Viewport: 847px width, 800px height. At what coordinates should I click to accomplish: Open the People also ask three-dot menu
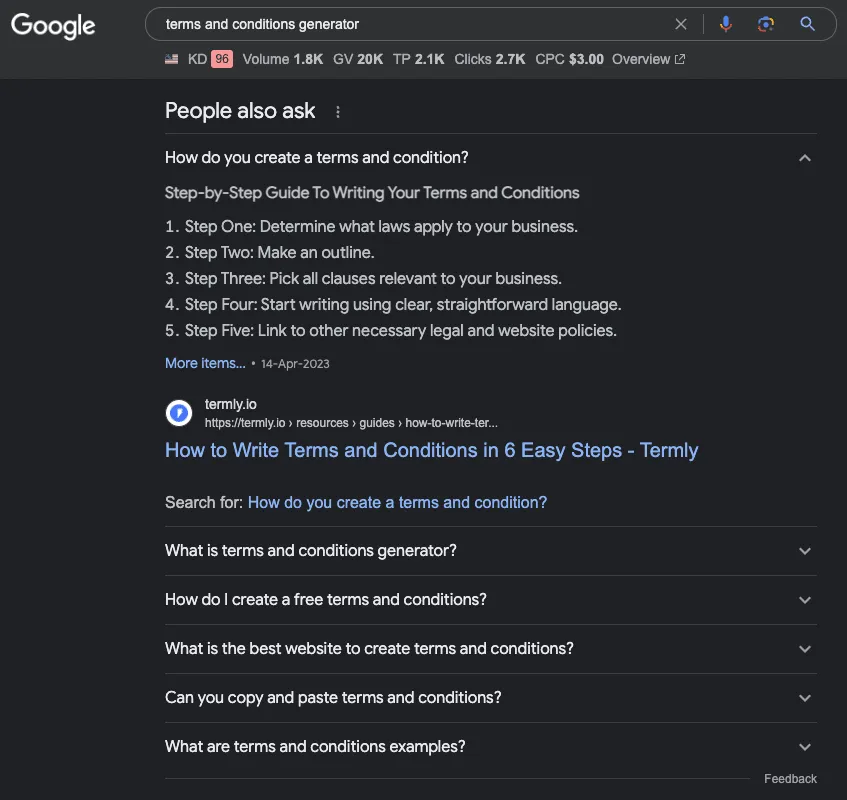coord(337,112)
